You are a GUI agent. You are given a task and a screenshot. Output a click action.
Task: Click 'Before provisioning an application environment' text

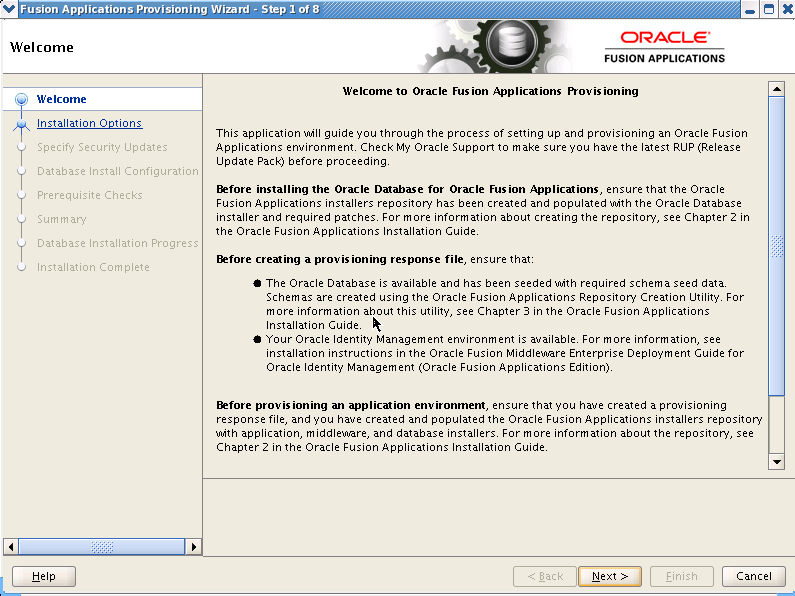(351, 405)
